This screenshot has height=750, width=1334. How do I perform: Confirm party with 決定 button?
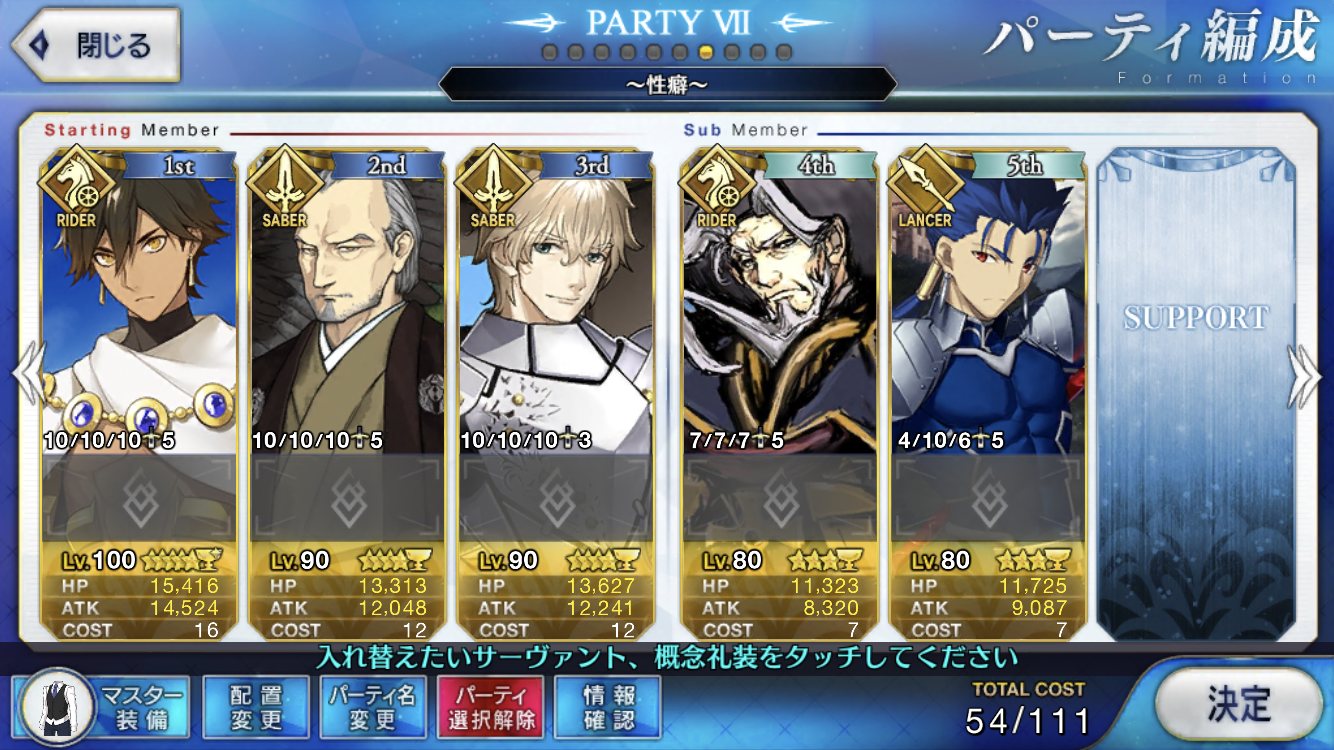tap(1238, 705)
